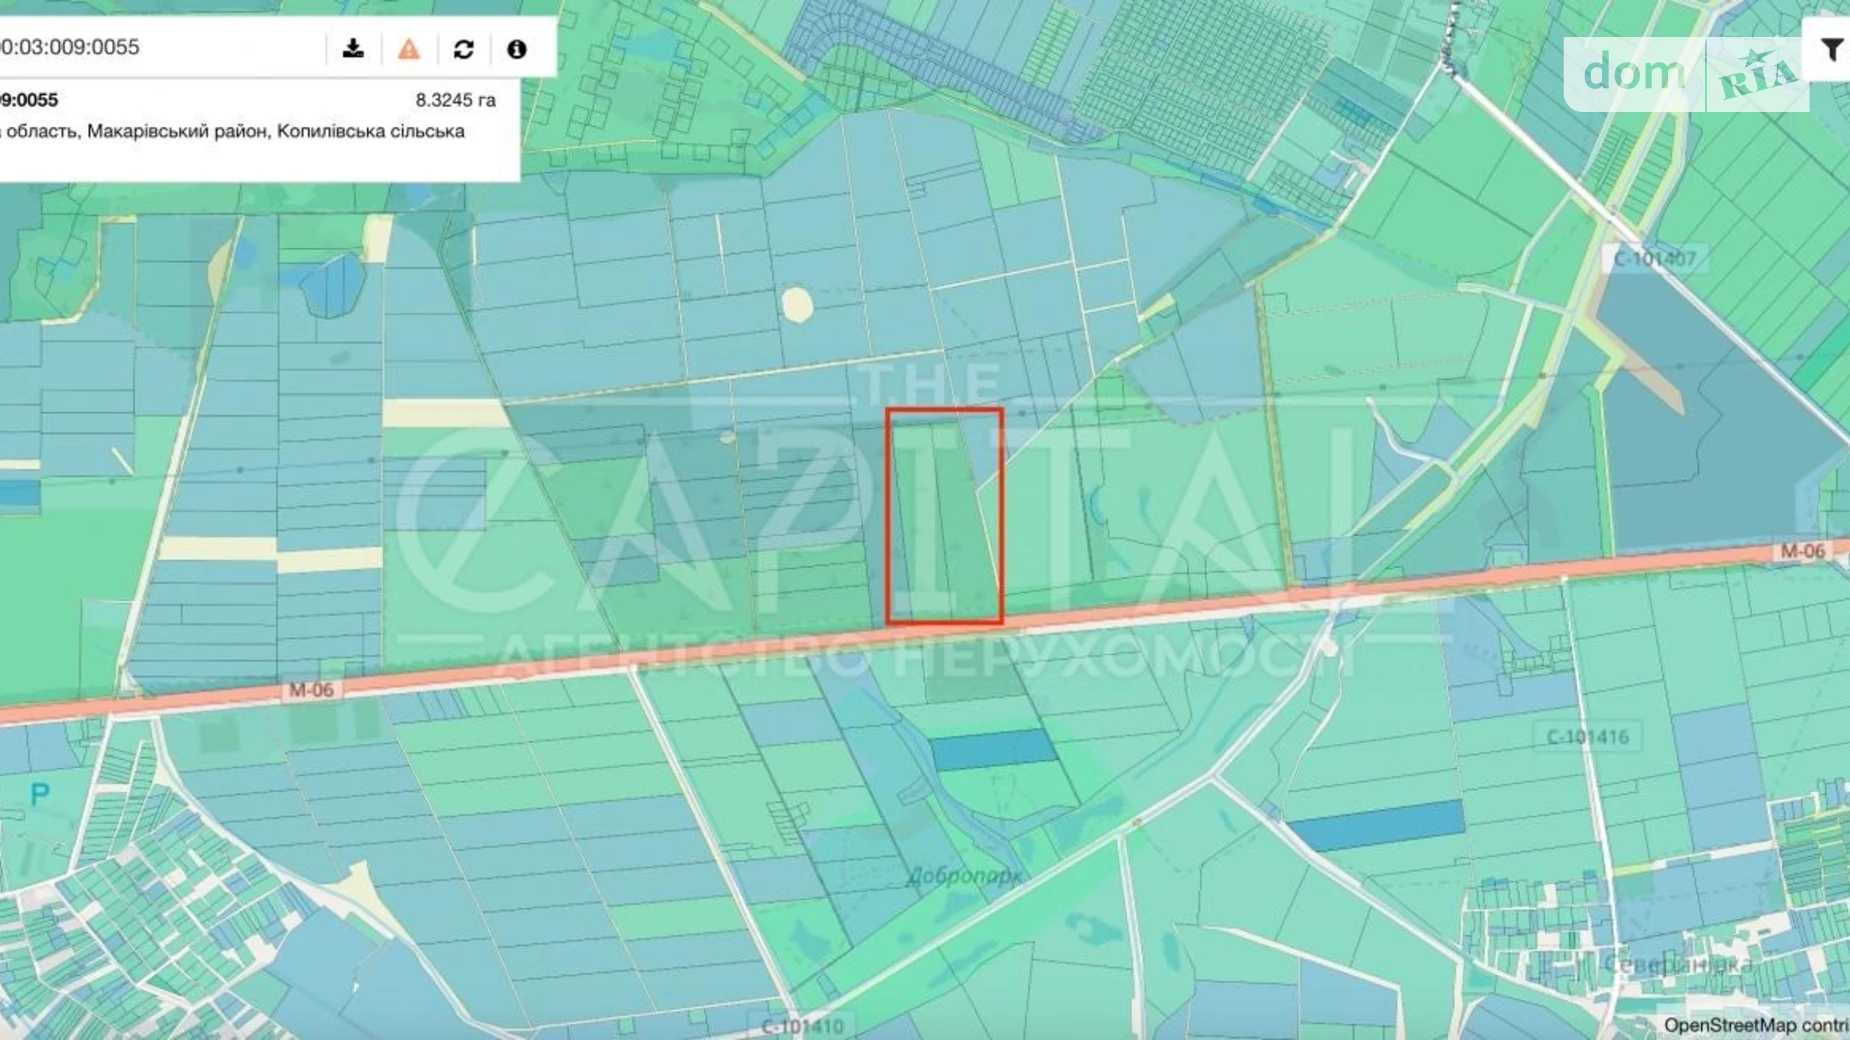Click the M-06 label near right edge
The height and width of the screenshot is (1040, 1850).
[1802, 551]
